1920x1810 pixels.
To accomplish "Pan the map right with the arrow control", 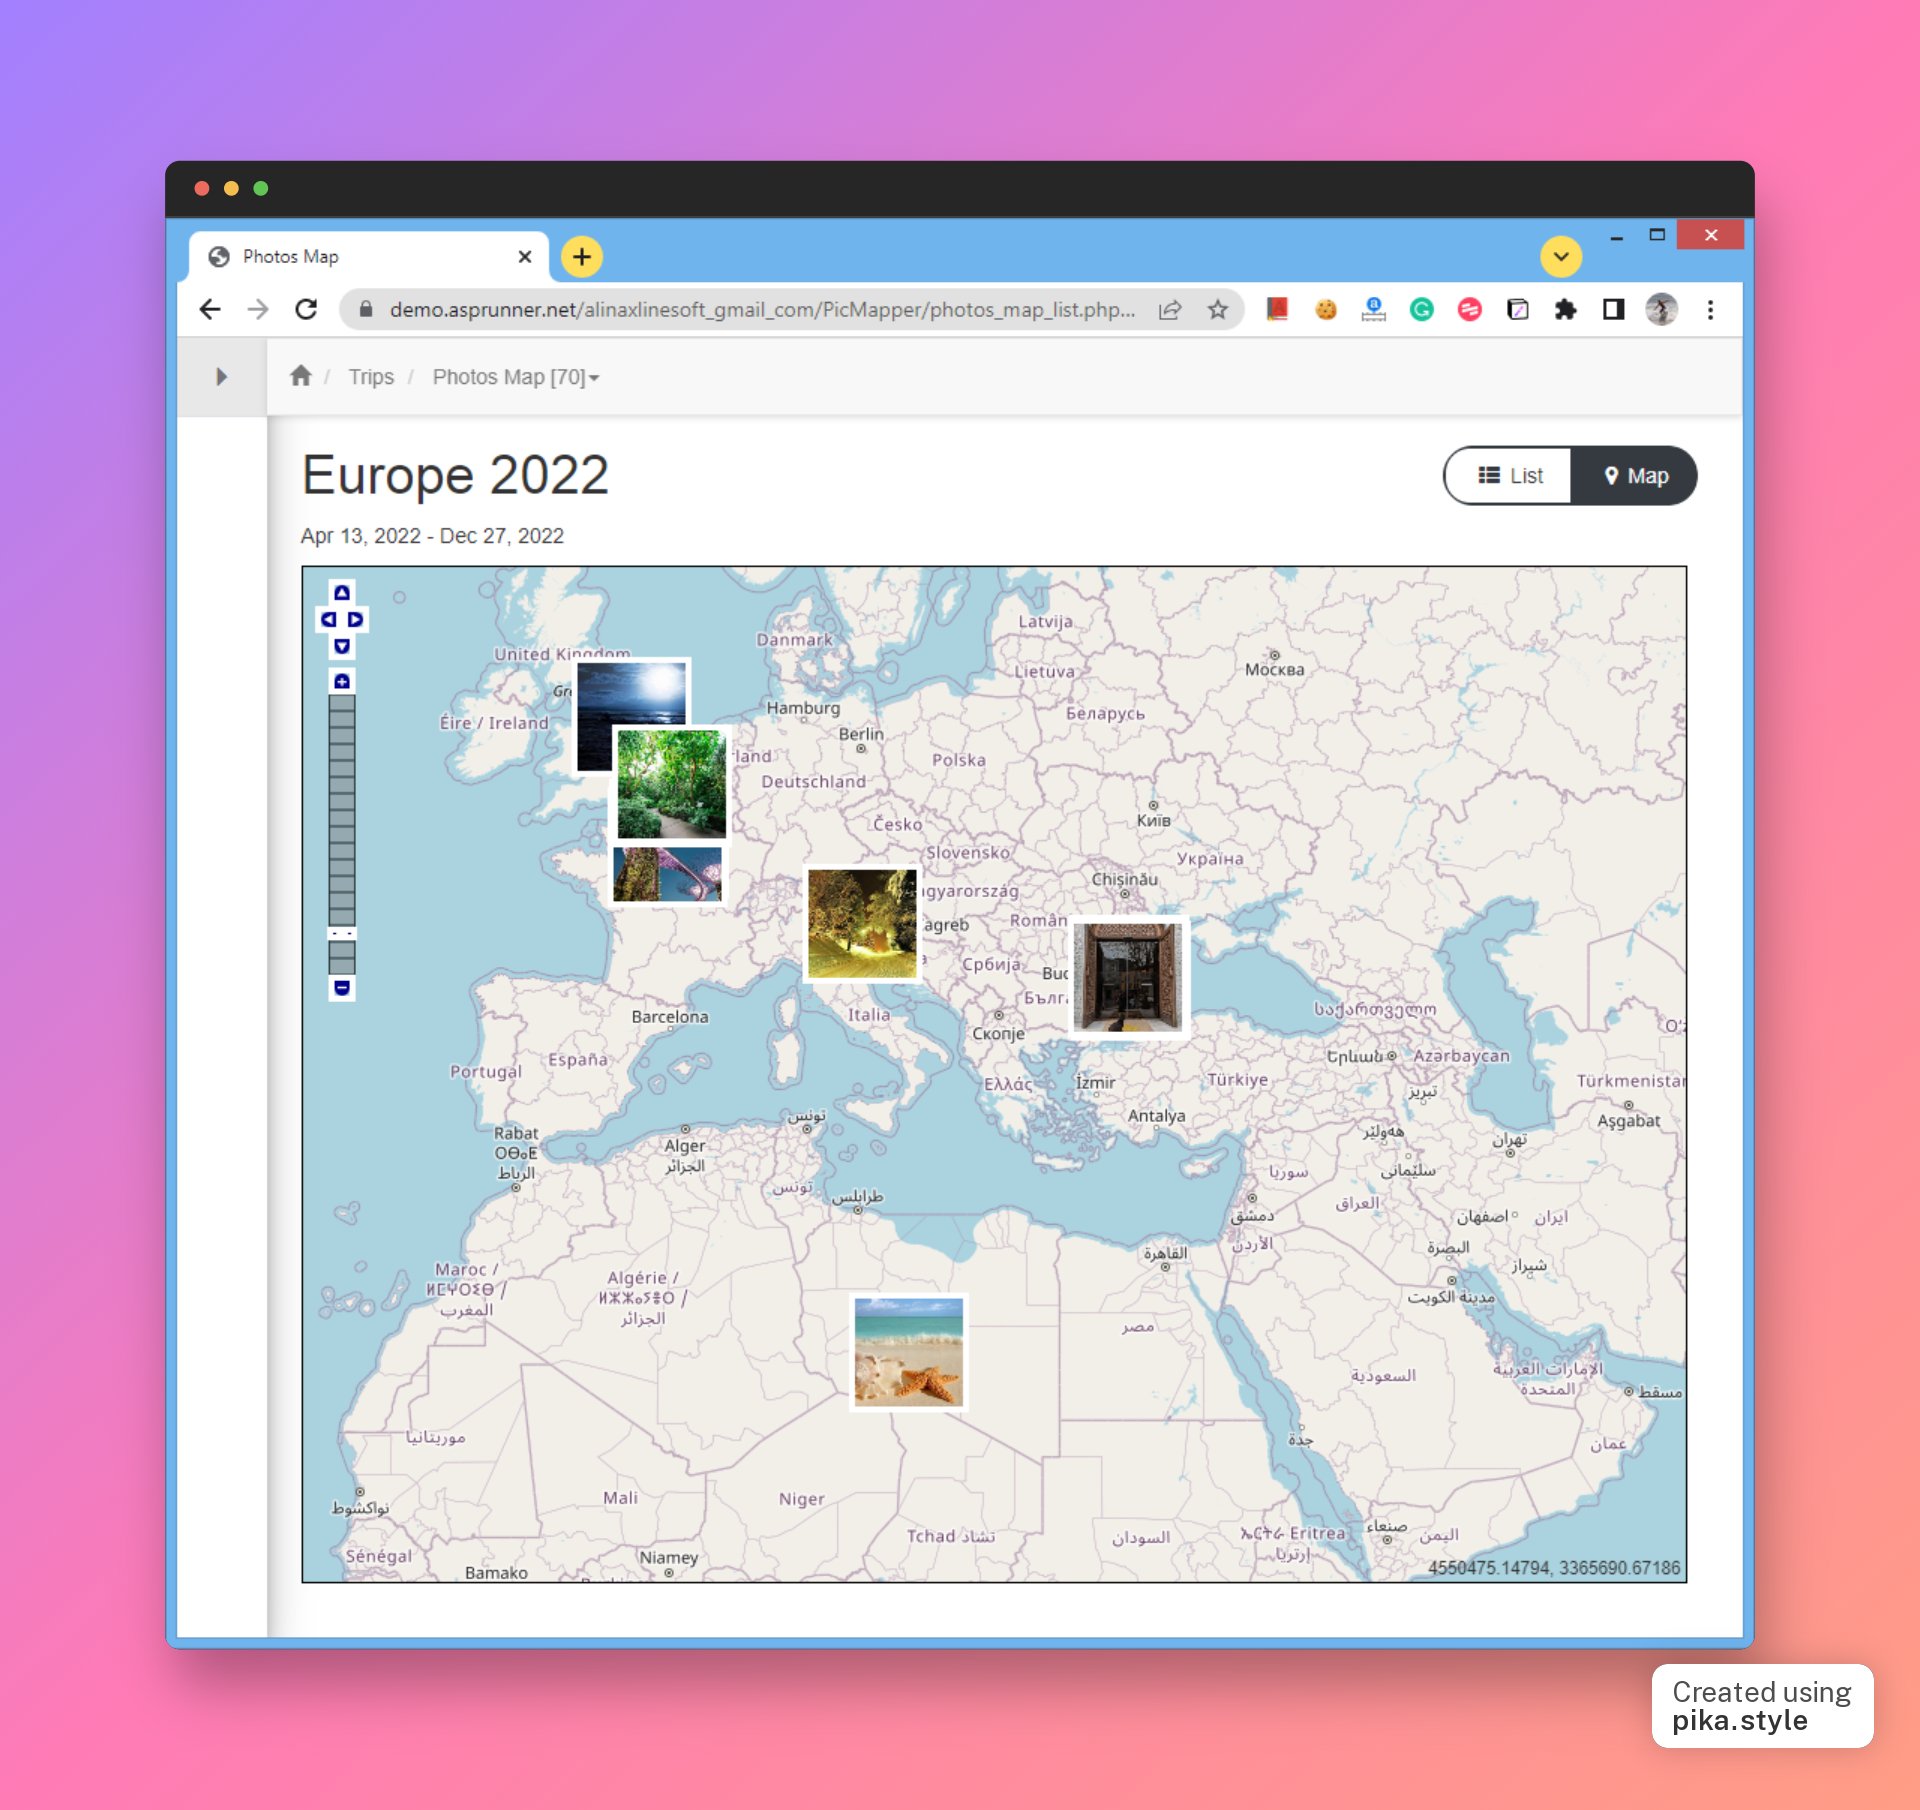I will (x=355, y=619).
